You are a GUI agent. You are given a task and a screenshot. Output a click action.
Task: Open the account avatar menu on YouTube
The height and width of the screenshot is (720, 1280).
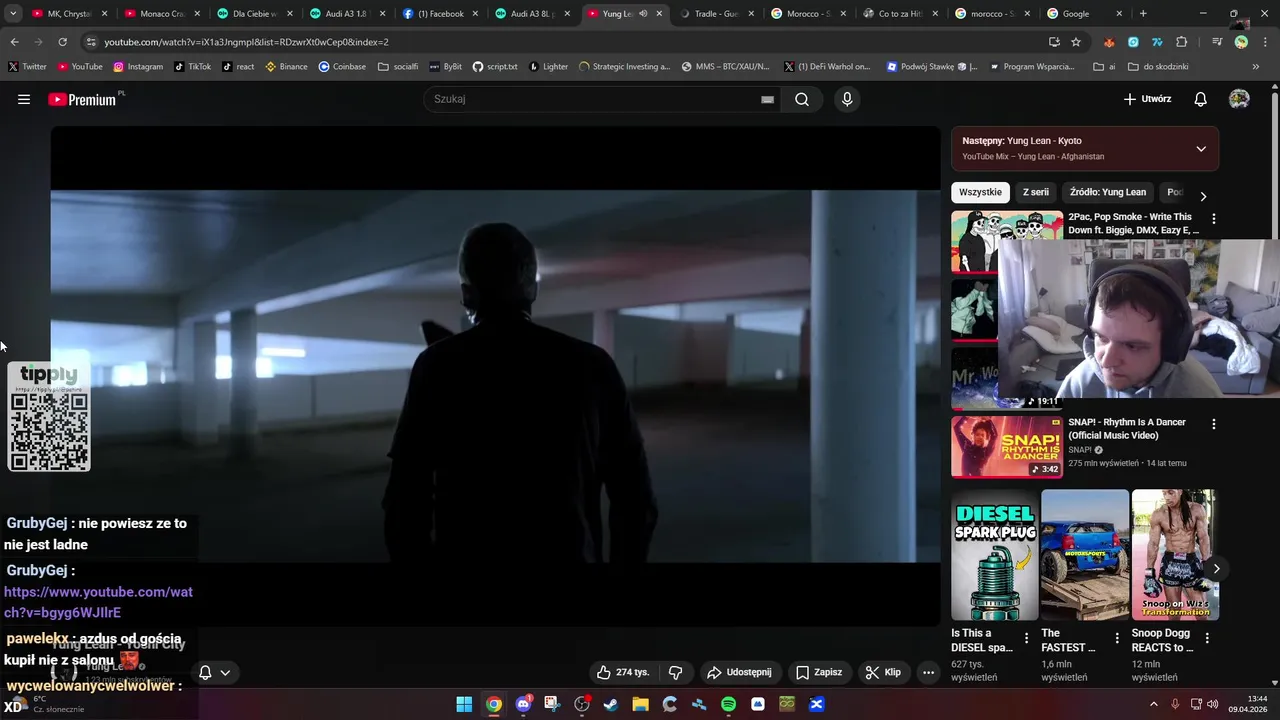click(x=1239, y=99)
